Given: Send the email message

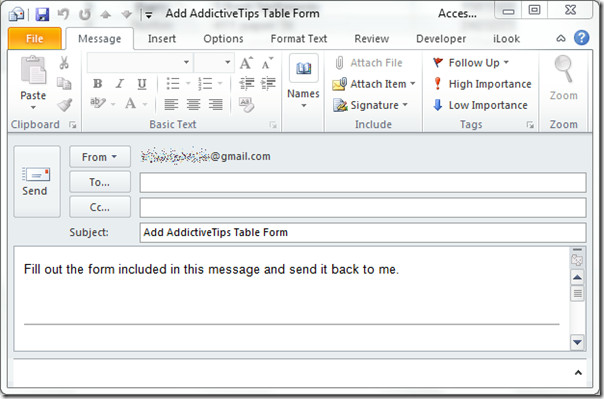Looking at the screenshot, I should tap(37, 181).
